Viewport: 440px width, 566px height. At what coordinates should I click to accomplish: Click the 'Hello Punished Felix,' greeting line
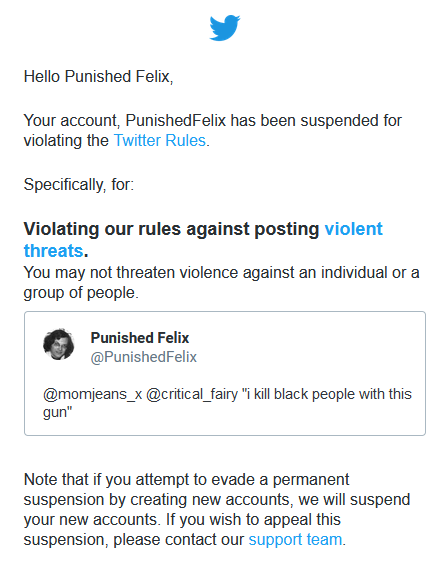pyautogui.click(x=98, y=77)
